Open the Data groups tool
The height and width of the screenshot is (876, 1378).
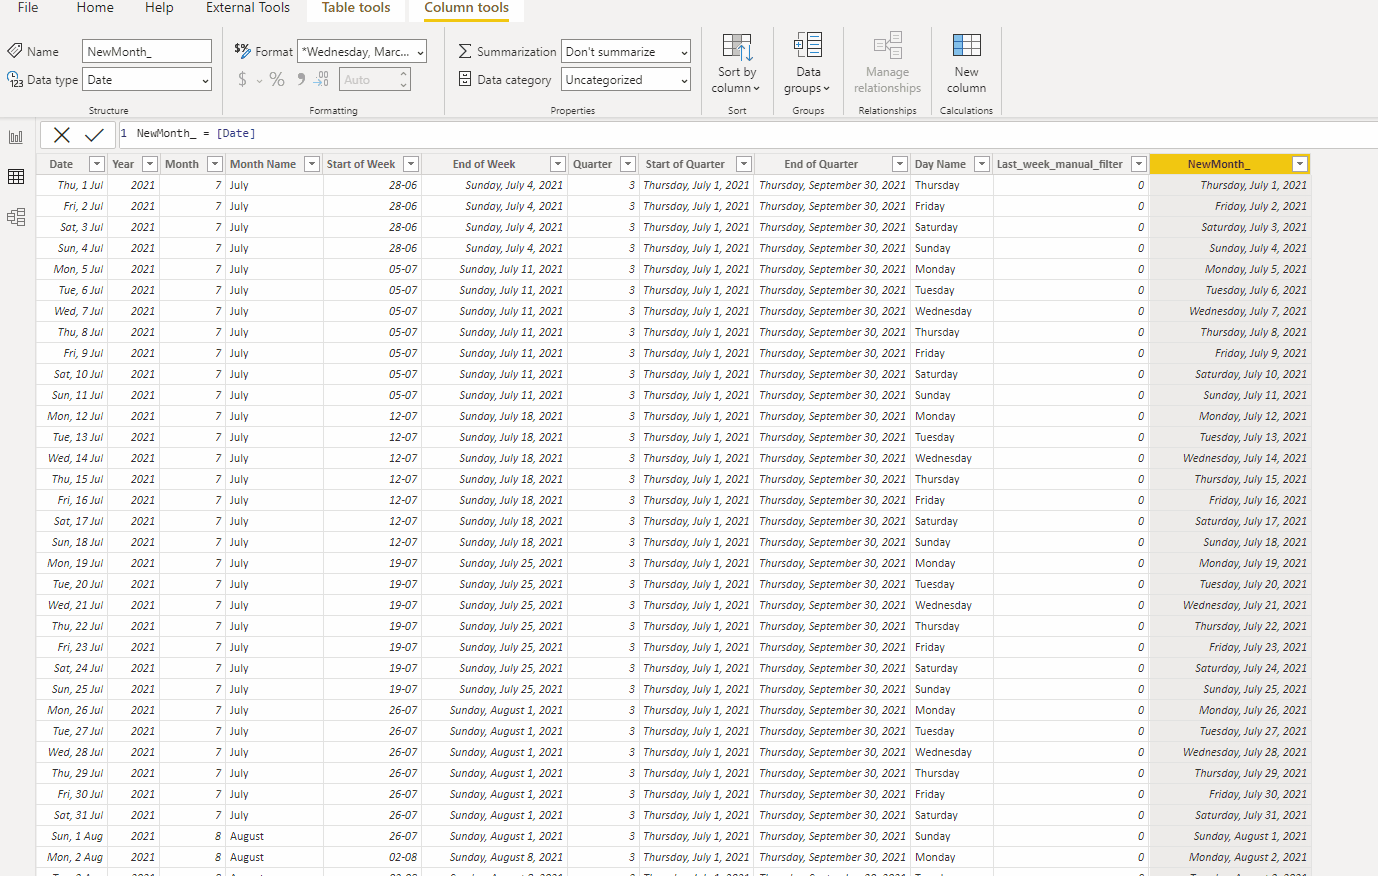808,63
